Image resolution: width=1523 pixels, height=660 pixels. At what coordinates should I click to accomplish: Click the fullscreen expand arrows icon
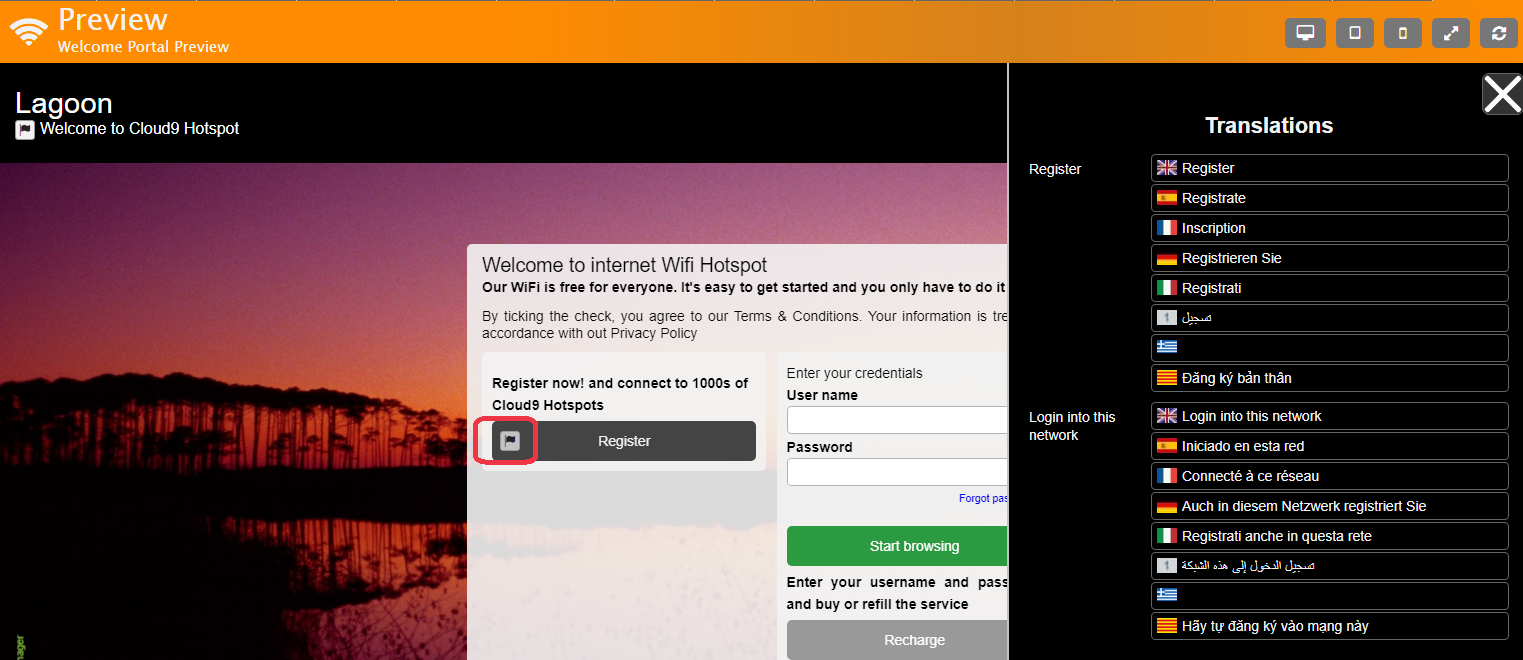coord(1450,33)
